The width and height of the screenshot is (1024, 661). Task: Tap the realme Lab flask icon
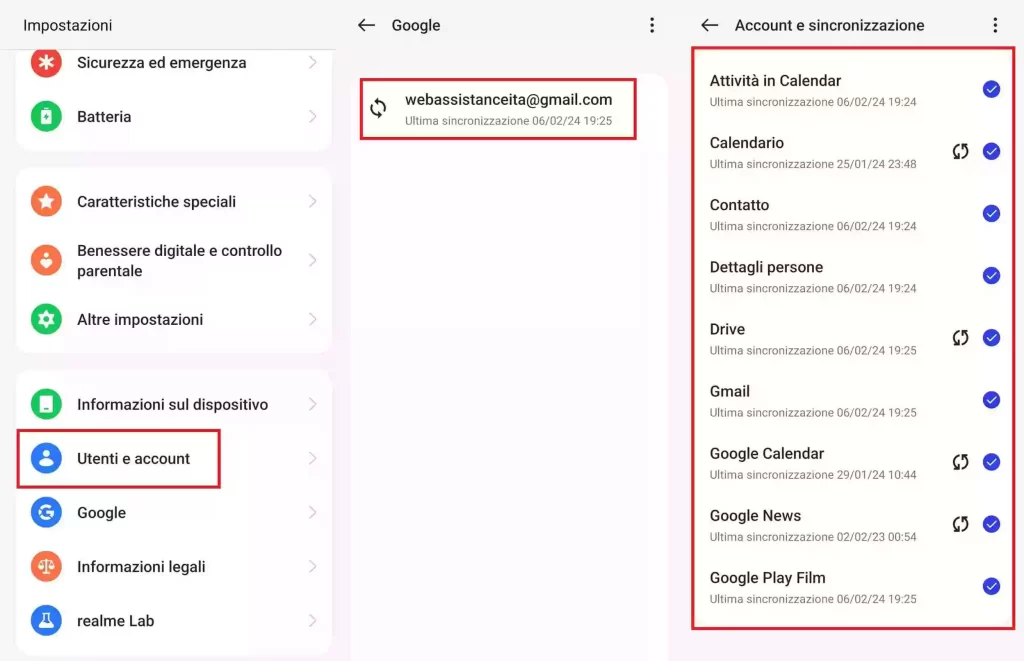pyautogui.click(x=46, y=621)
